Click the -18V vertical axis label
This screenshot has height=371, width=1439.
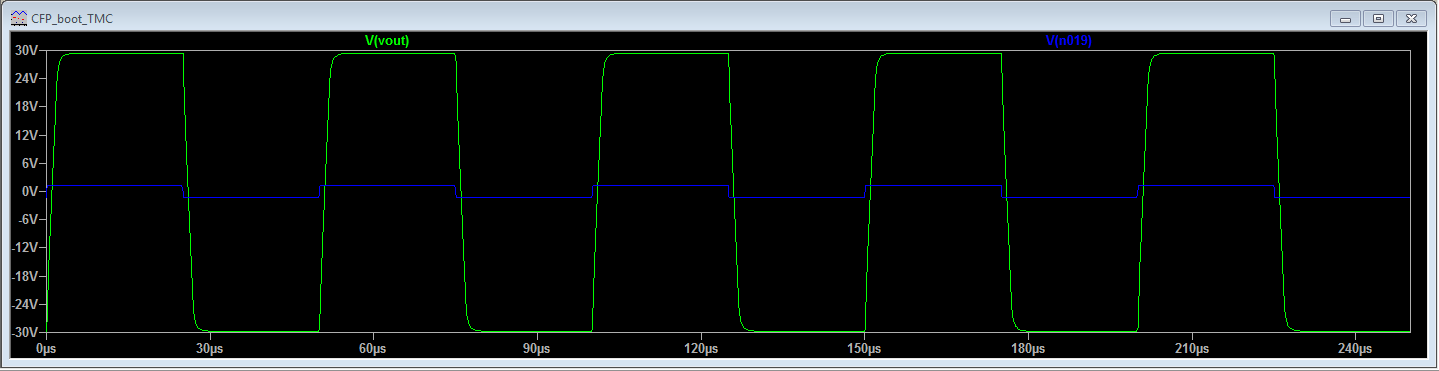25,275
